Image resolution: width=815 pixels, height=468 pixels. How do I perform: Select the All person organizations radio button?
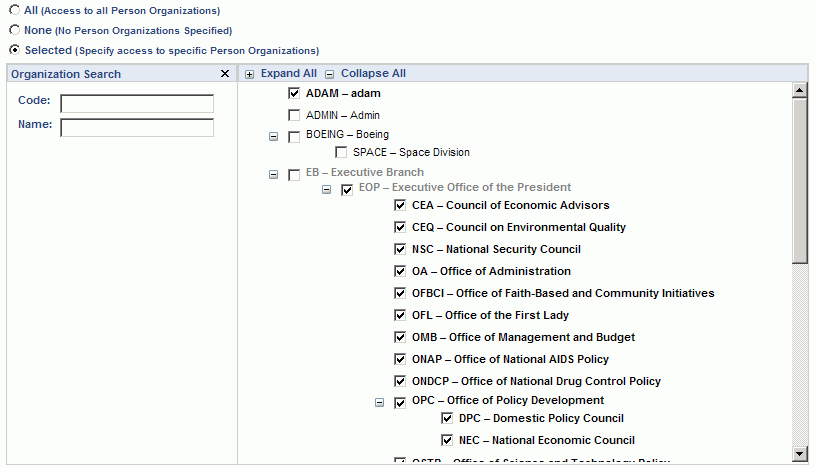(x=15, y=10)
